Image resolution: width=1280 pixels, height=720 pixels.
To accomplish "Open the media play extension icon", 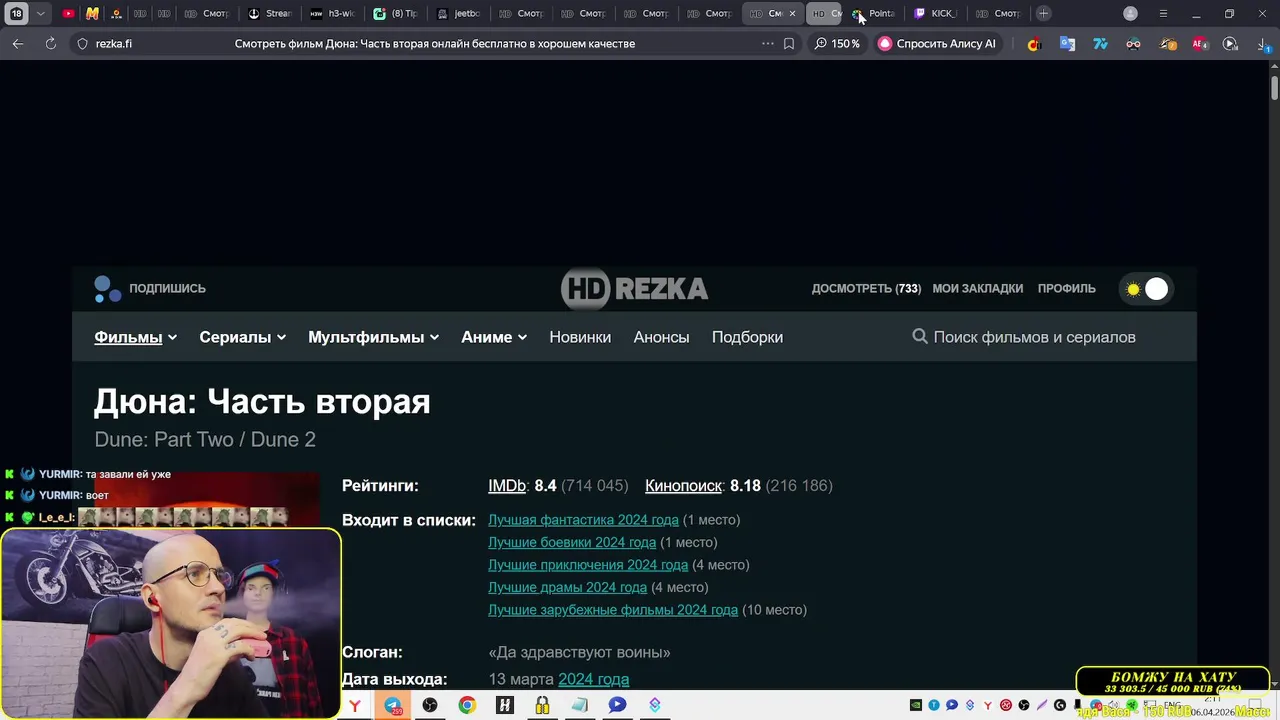I will 1230,44.
